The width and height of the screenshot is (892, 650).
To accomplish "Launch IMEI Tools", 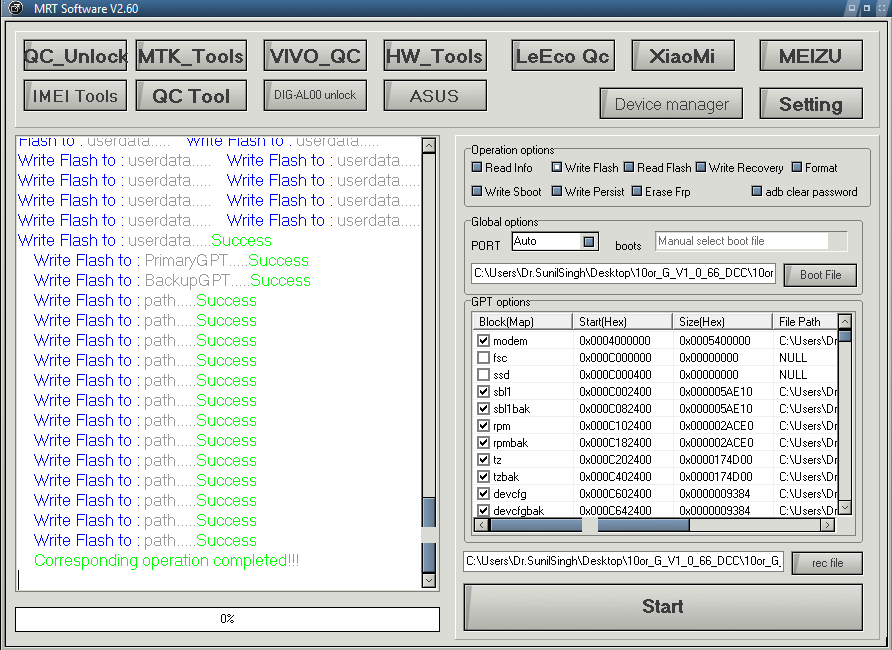I will click(x=75, y=96).
